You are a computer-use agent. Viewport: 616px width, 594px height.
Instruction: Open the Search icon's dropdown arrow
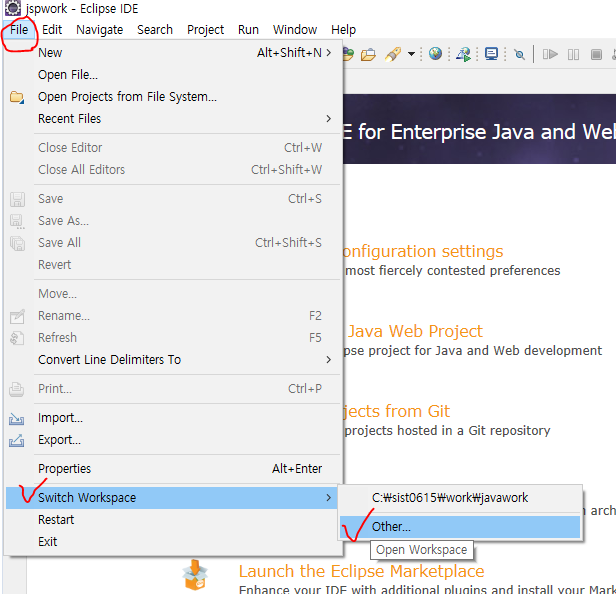(411, 54)
